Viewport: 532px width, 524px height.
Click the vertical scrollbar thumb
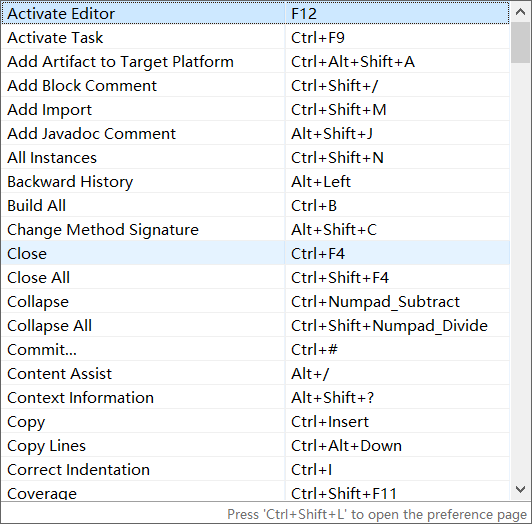pos(520,42)
